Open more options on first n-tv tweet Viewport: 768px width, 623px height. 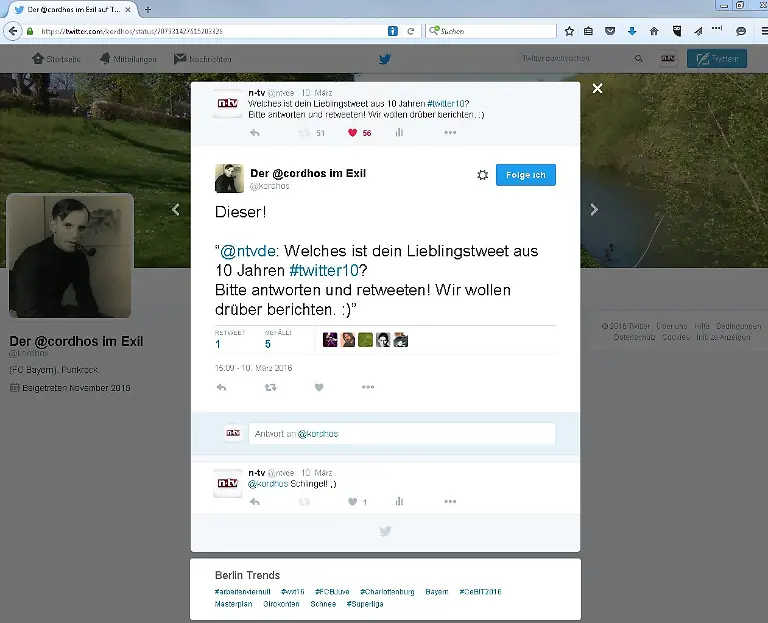(x=450, y=133)
